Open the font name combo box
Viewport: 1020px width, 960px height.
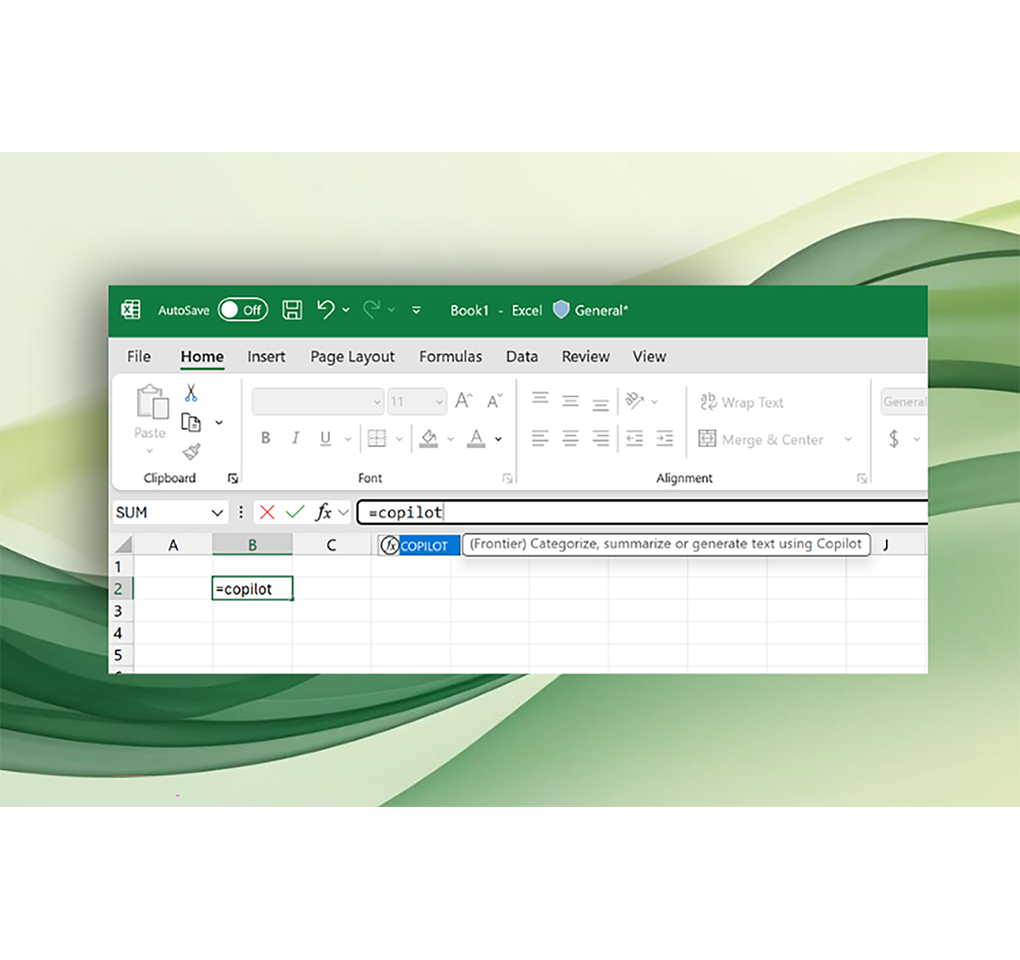pos(317,402)
